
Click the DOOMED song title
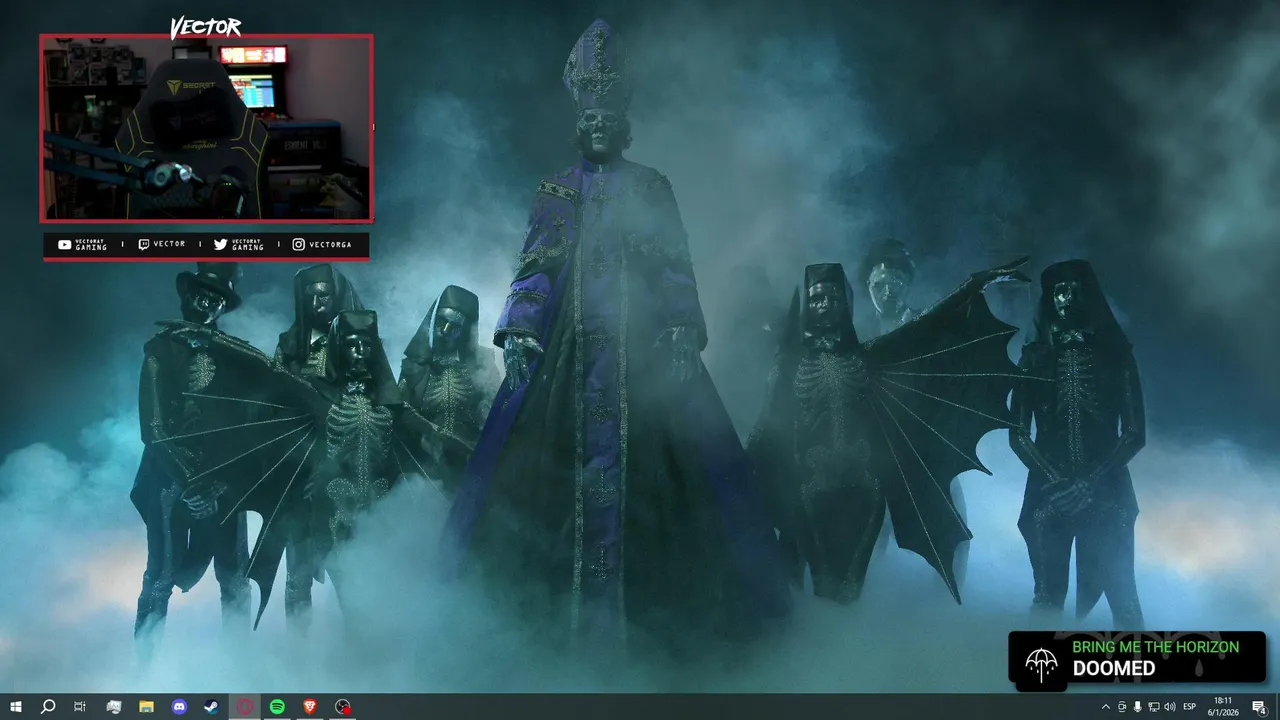coord(1114,669)
